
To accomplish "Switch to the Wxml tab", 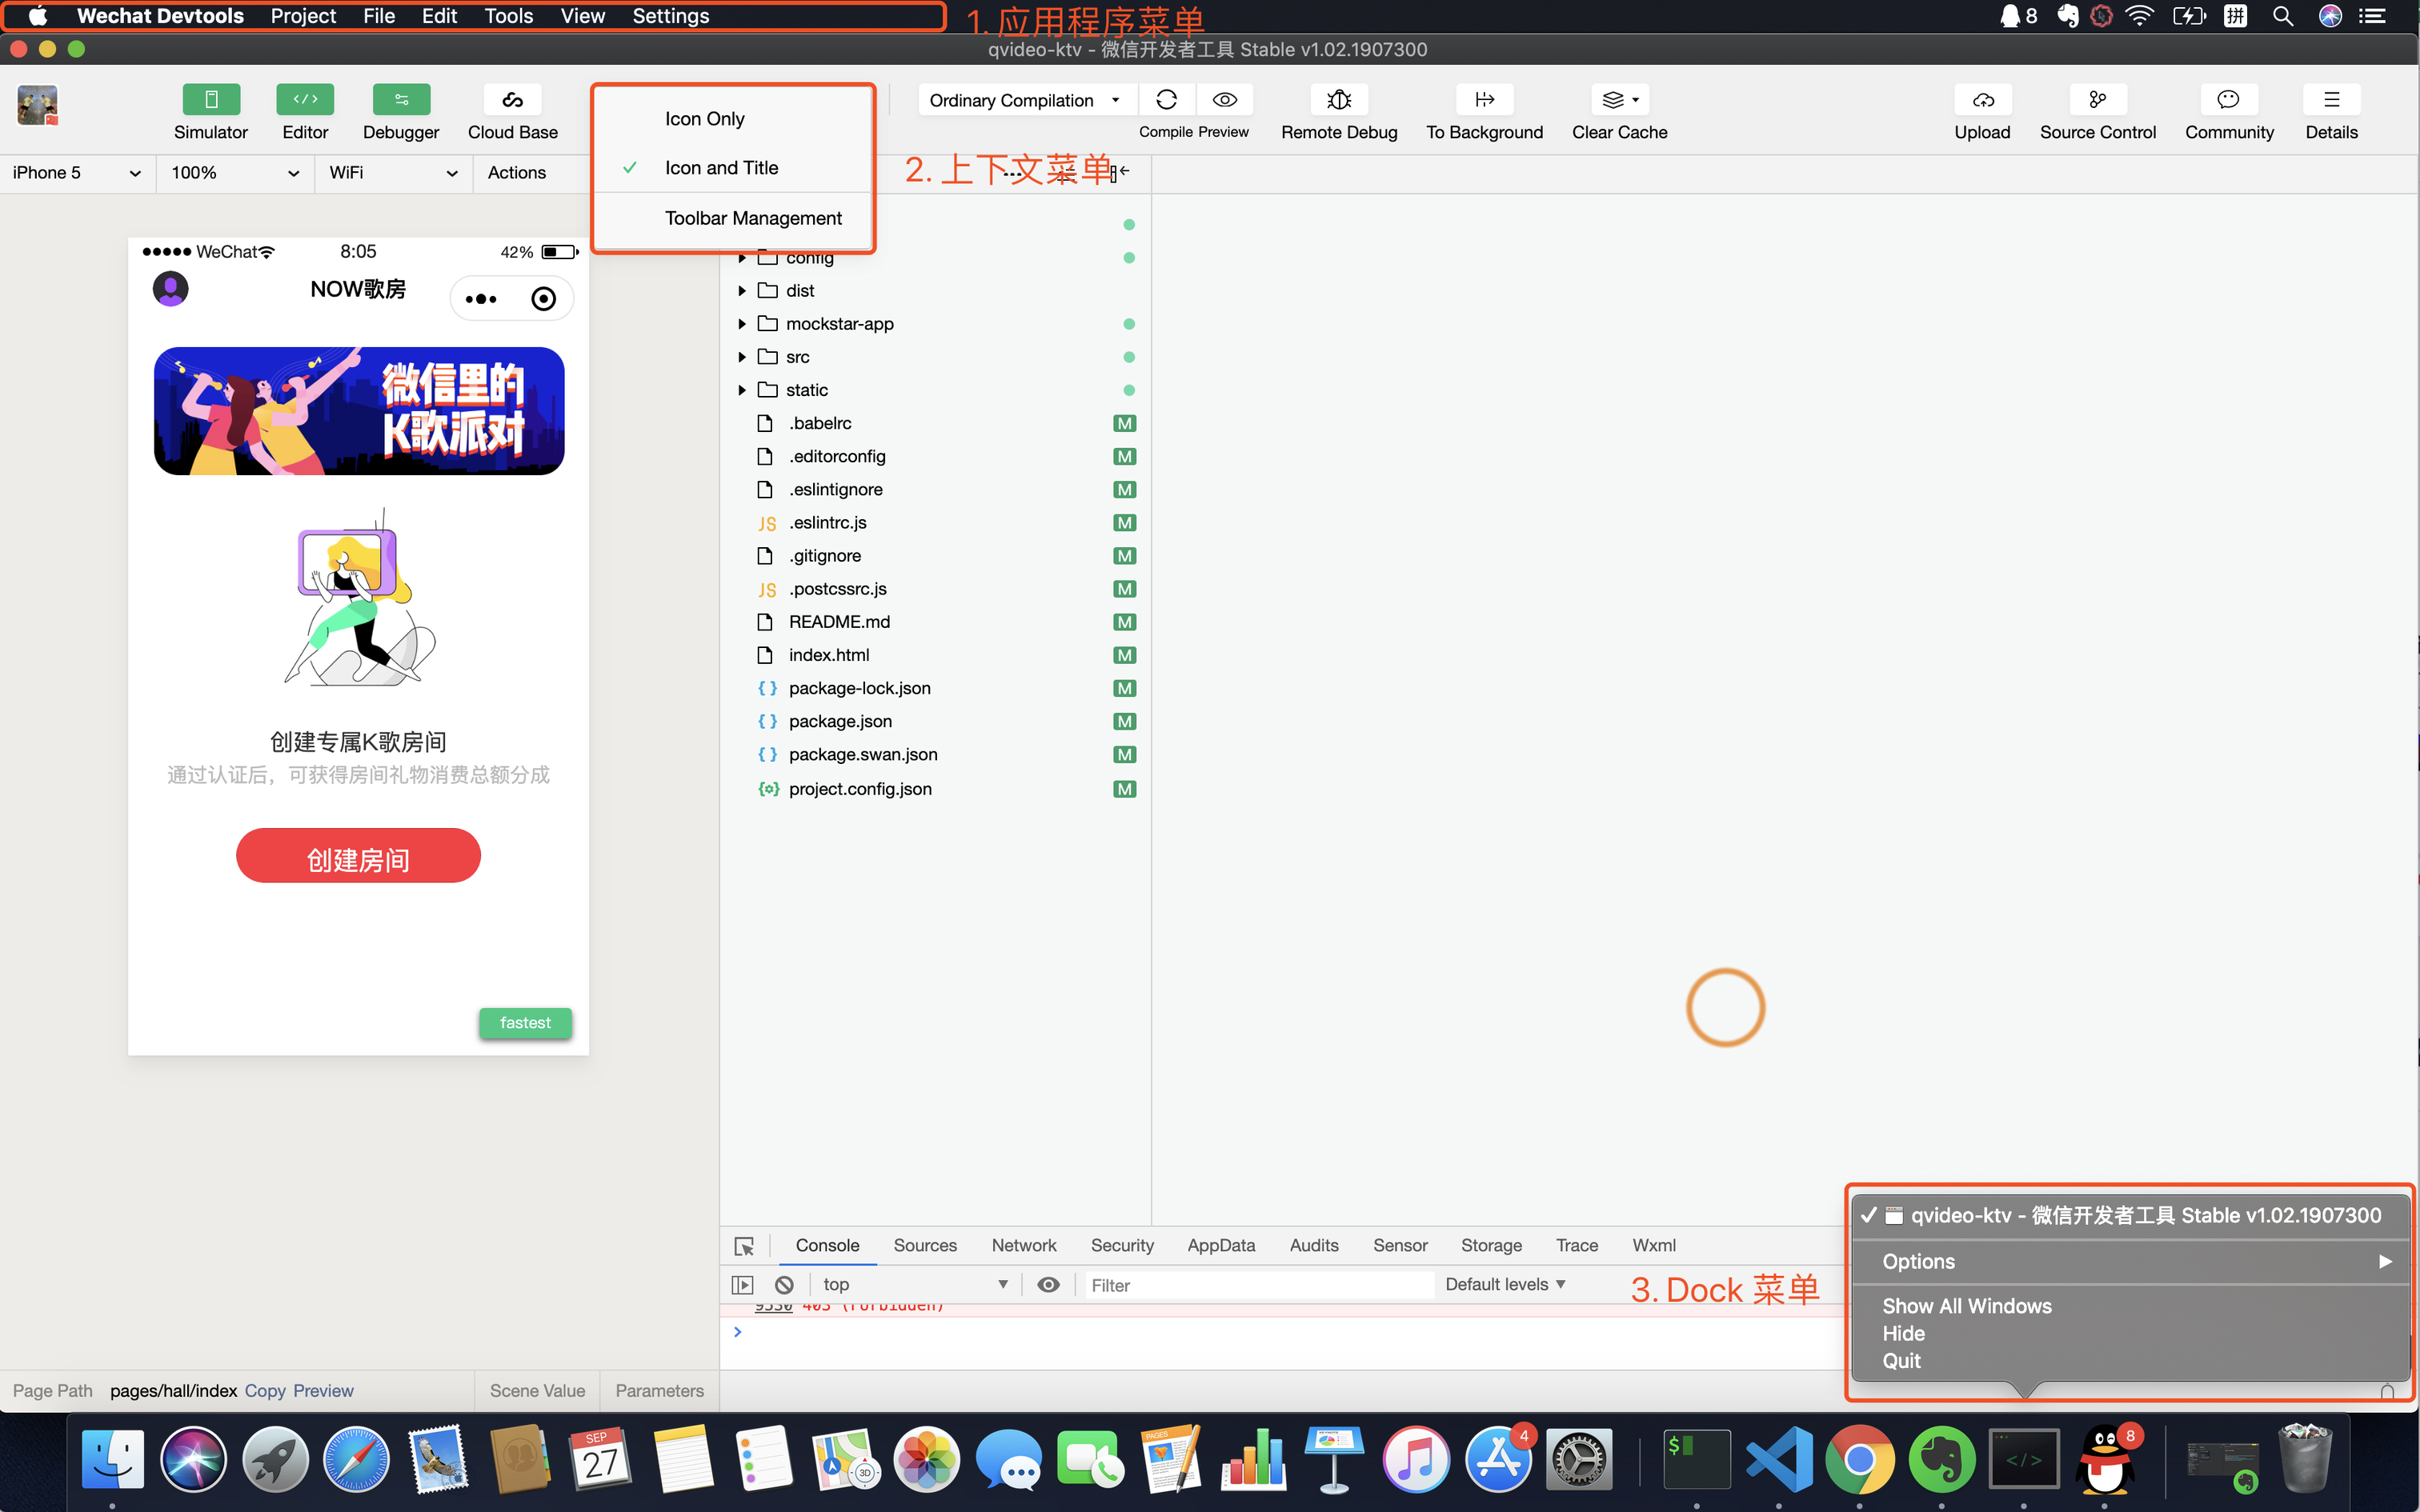I will (x=1654, y=1246).
